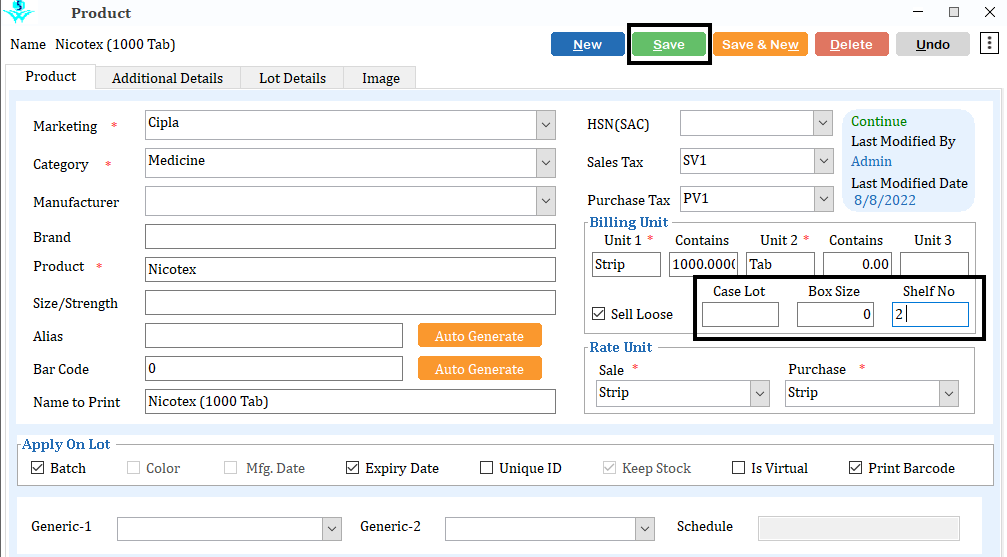Auto Generate the Bar Code
This screenshot has width=1007, height=557.
[x=480, y=369]
